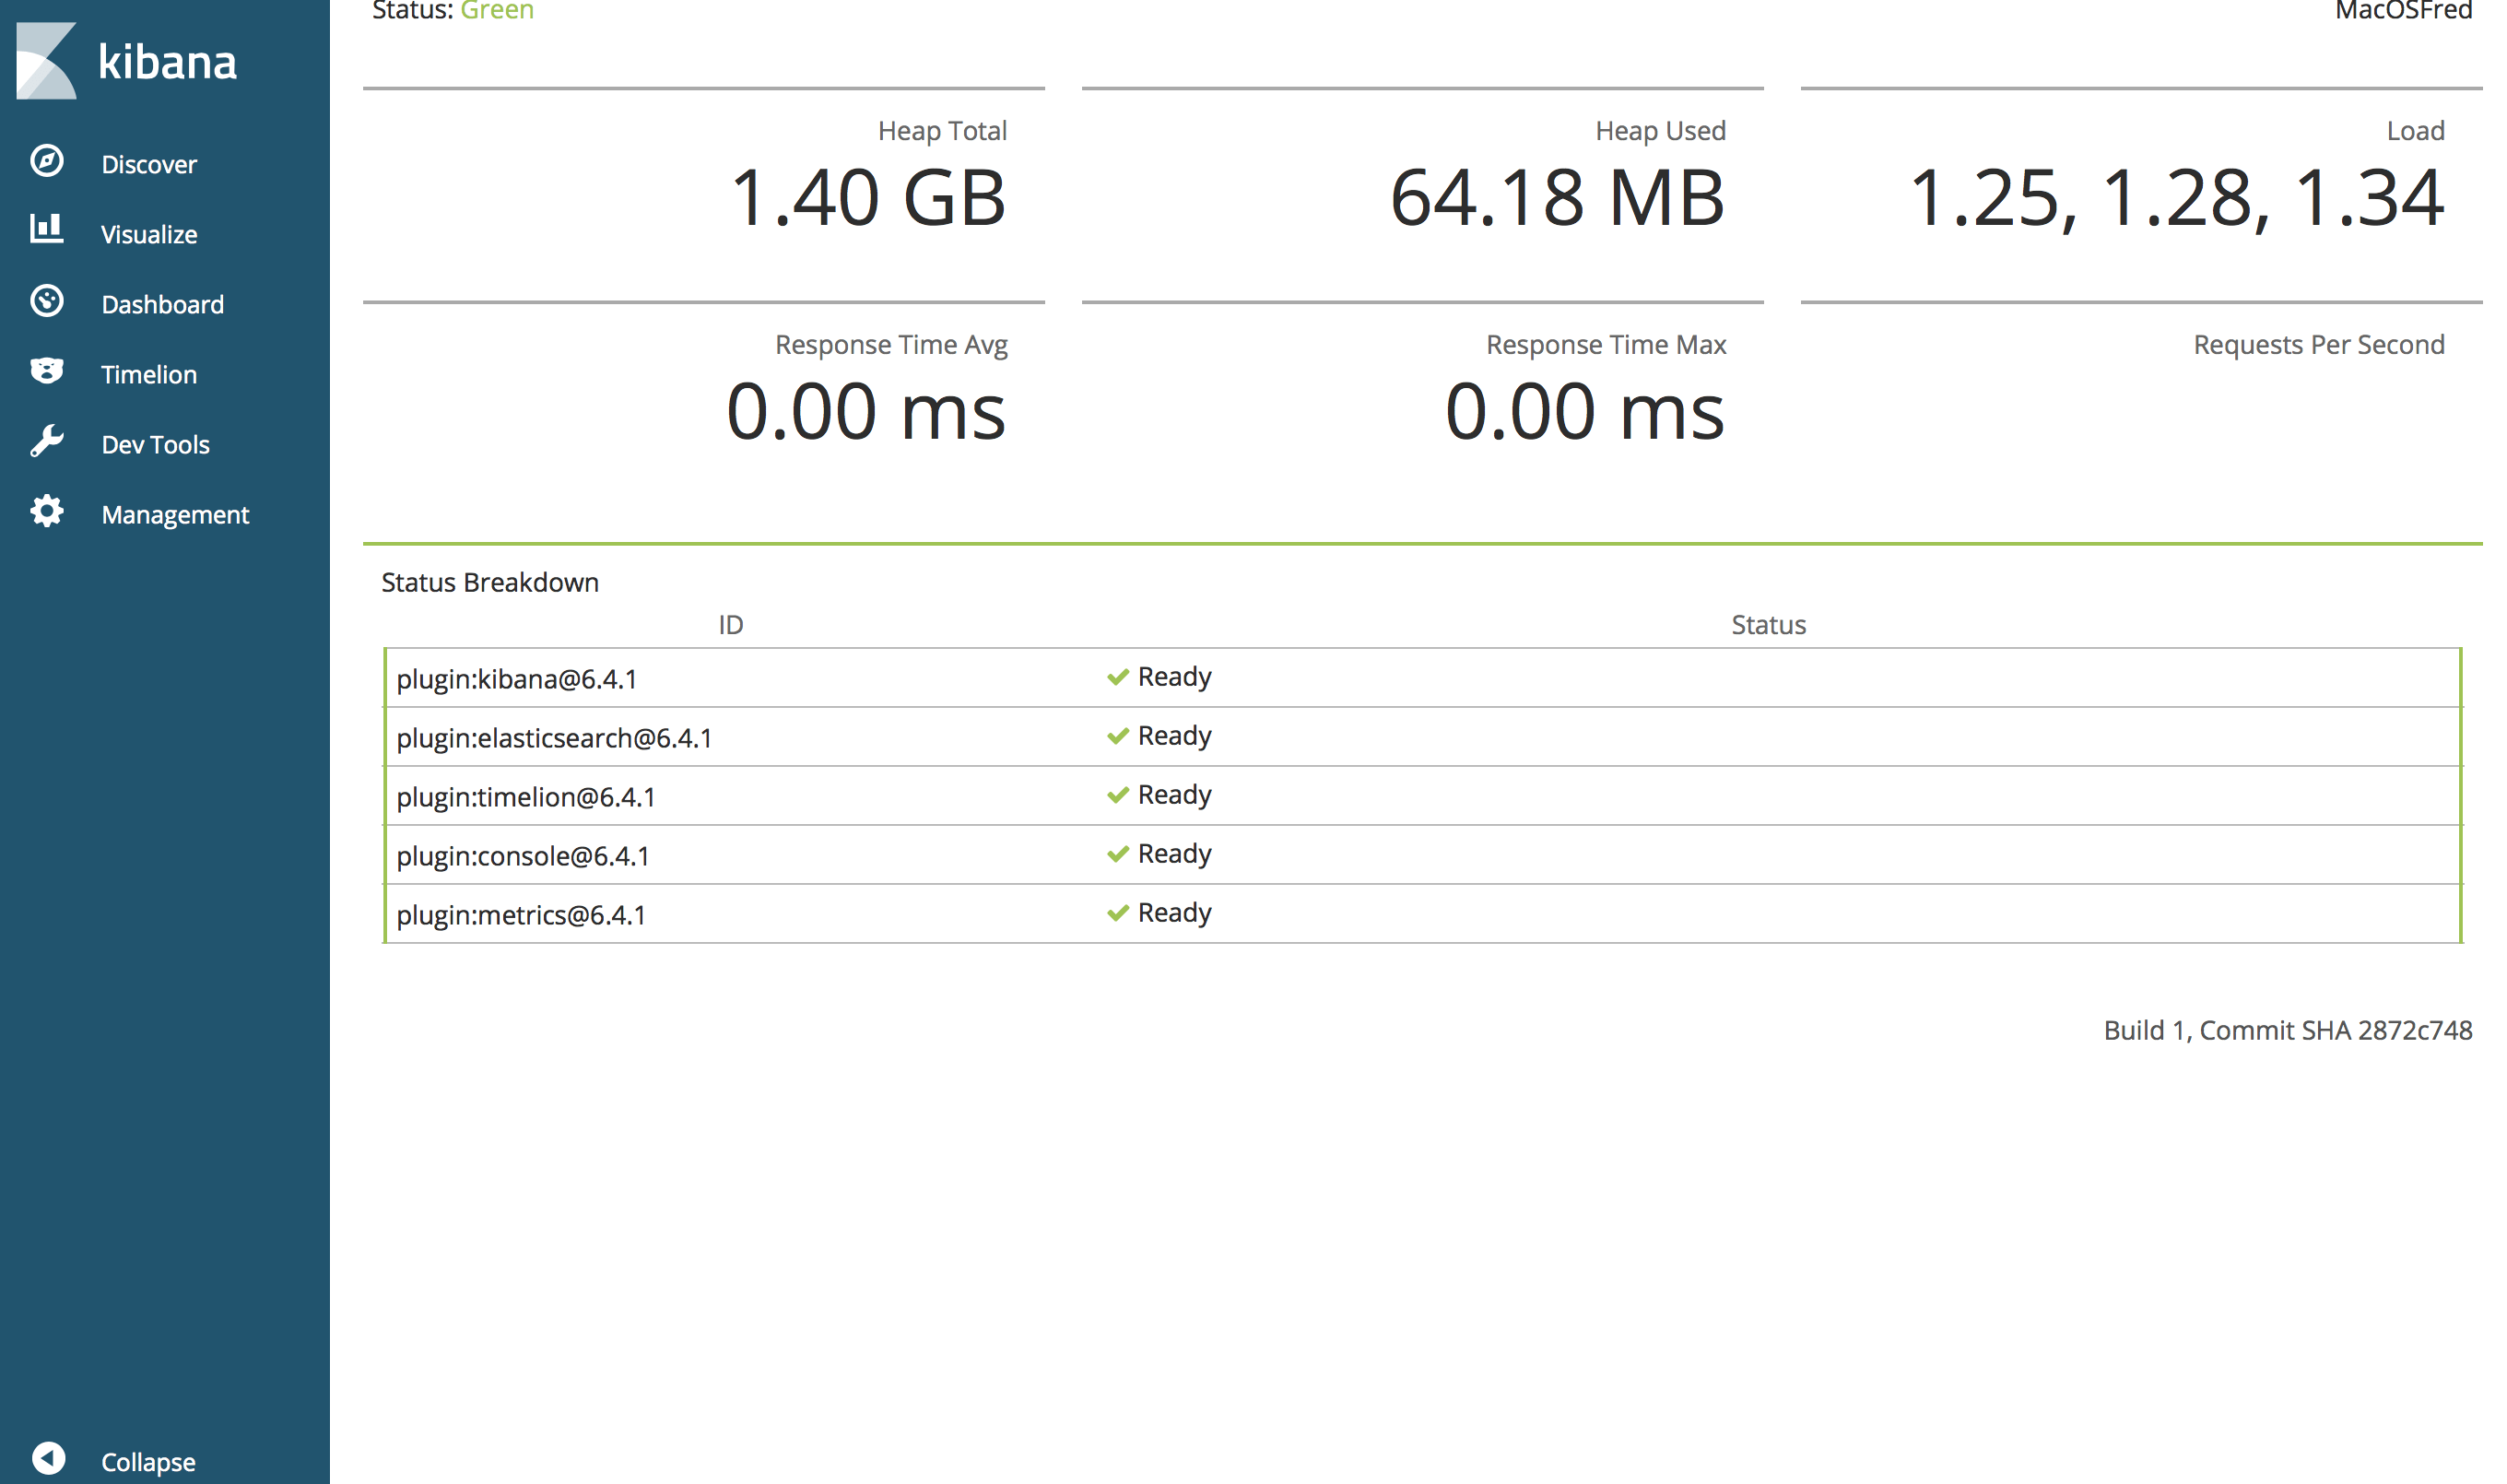Click the Response Time Avg label
Screen dimensions: 2507x1484
[x=891, y=345]
